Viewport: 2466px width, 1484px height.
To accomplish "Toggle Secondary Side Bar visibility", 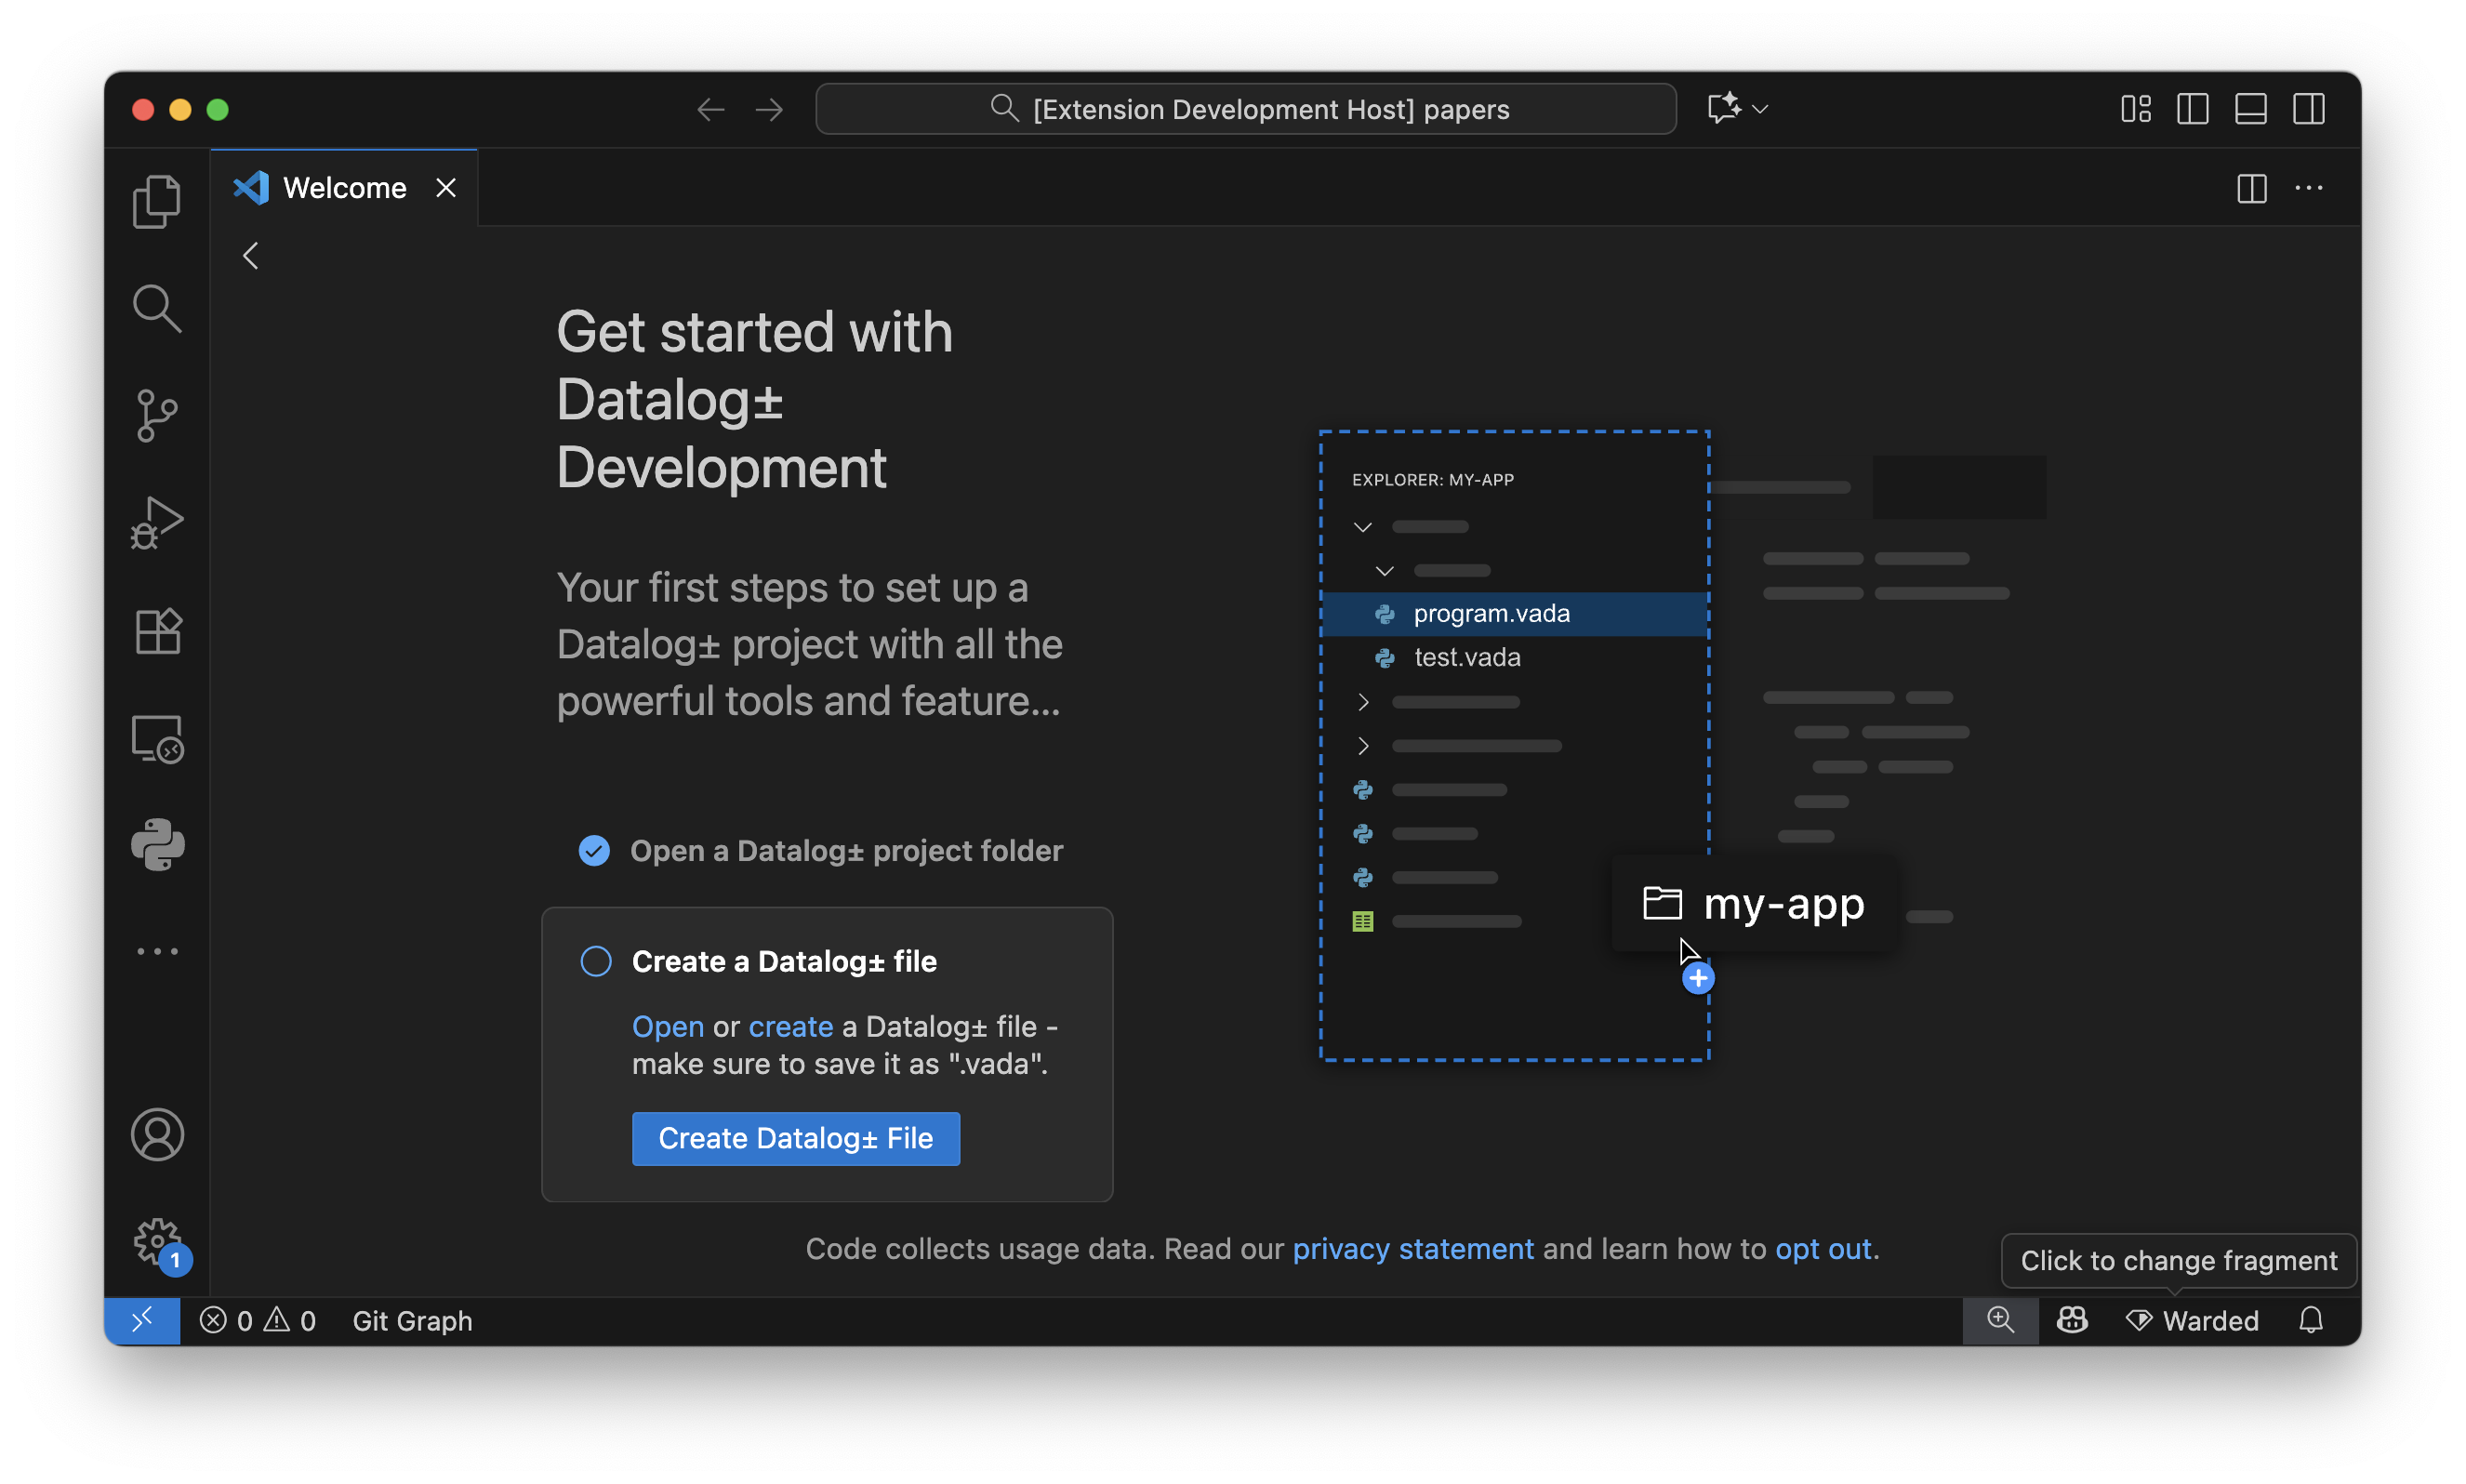I will pyautogui.click(x=2308, y=109).
